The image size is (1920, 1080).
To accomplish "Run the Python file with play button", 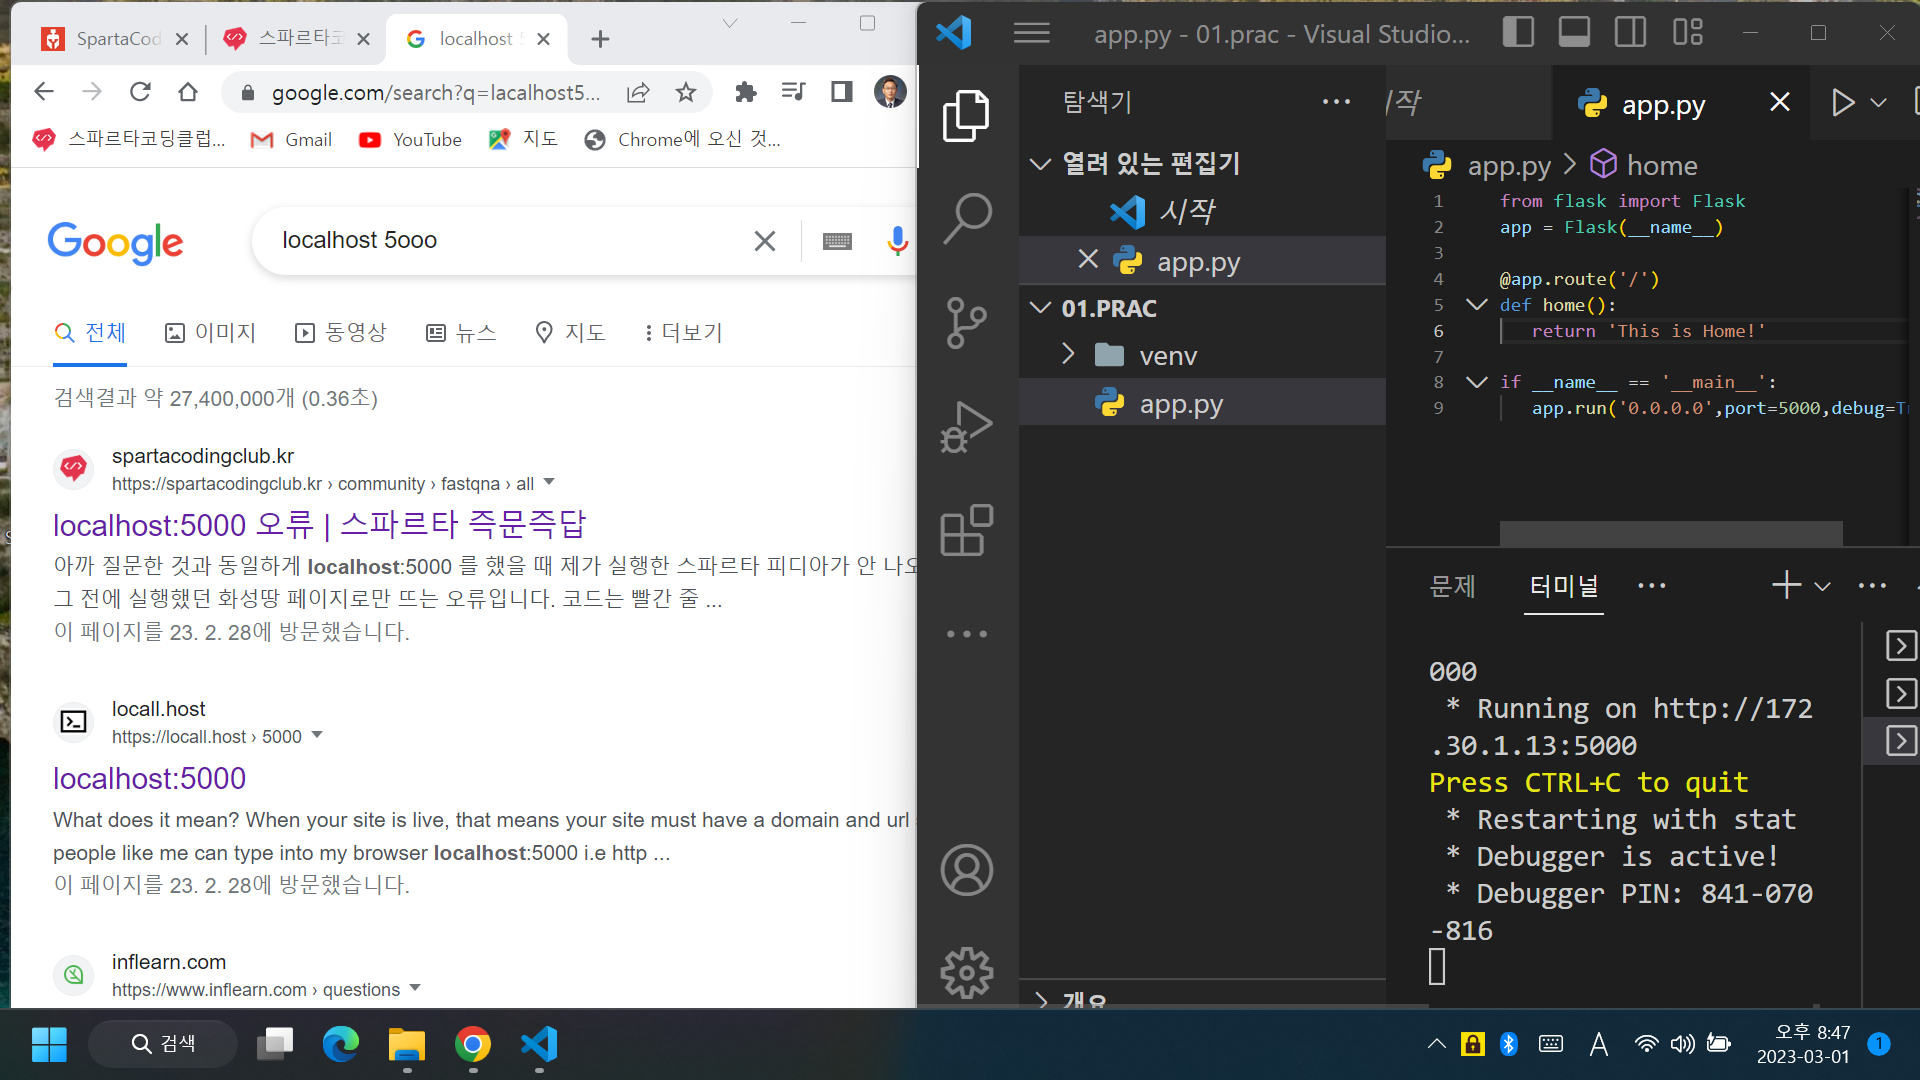I will 1842,102.
